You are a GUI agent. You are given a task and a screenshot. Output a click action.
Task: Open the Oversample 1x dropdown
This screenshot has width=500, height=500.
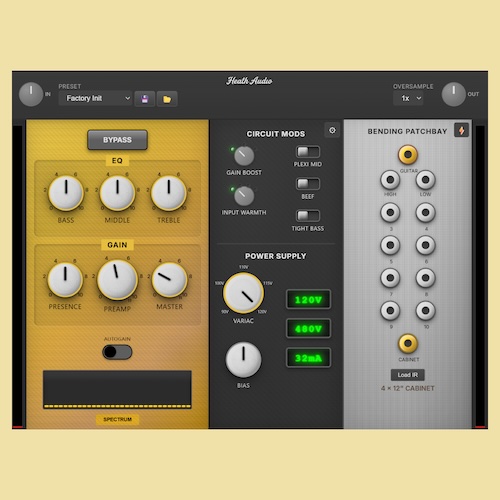pos(408,98)
